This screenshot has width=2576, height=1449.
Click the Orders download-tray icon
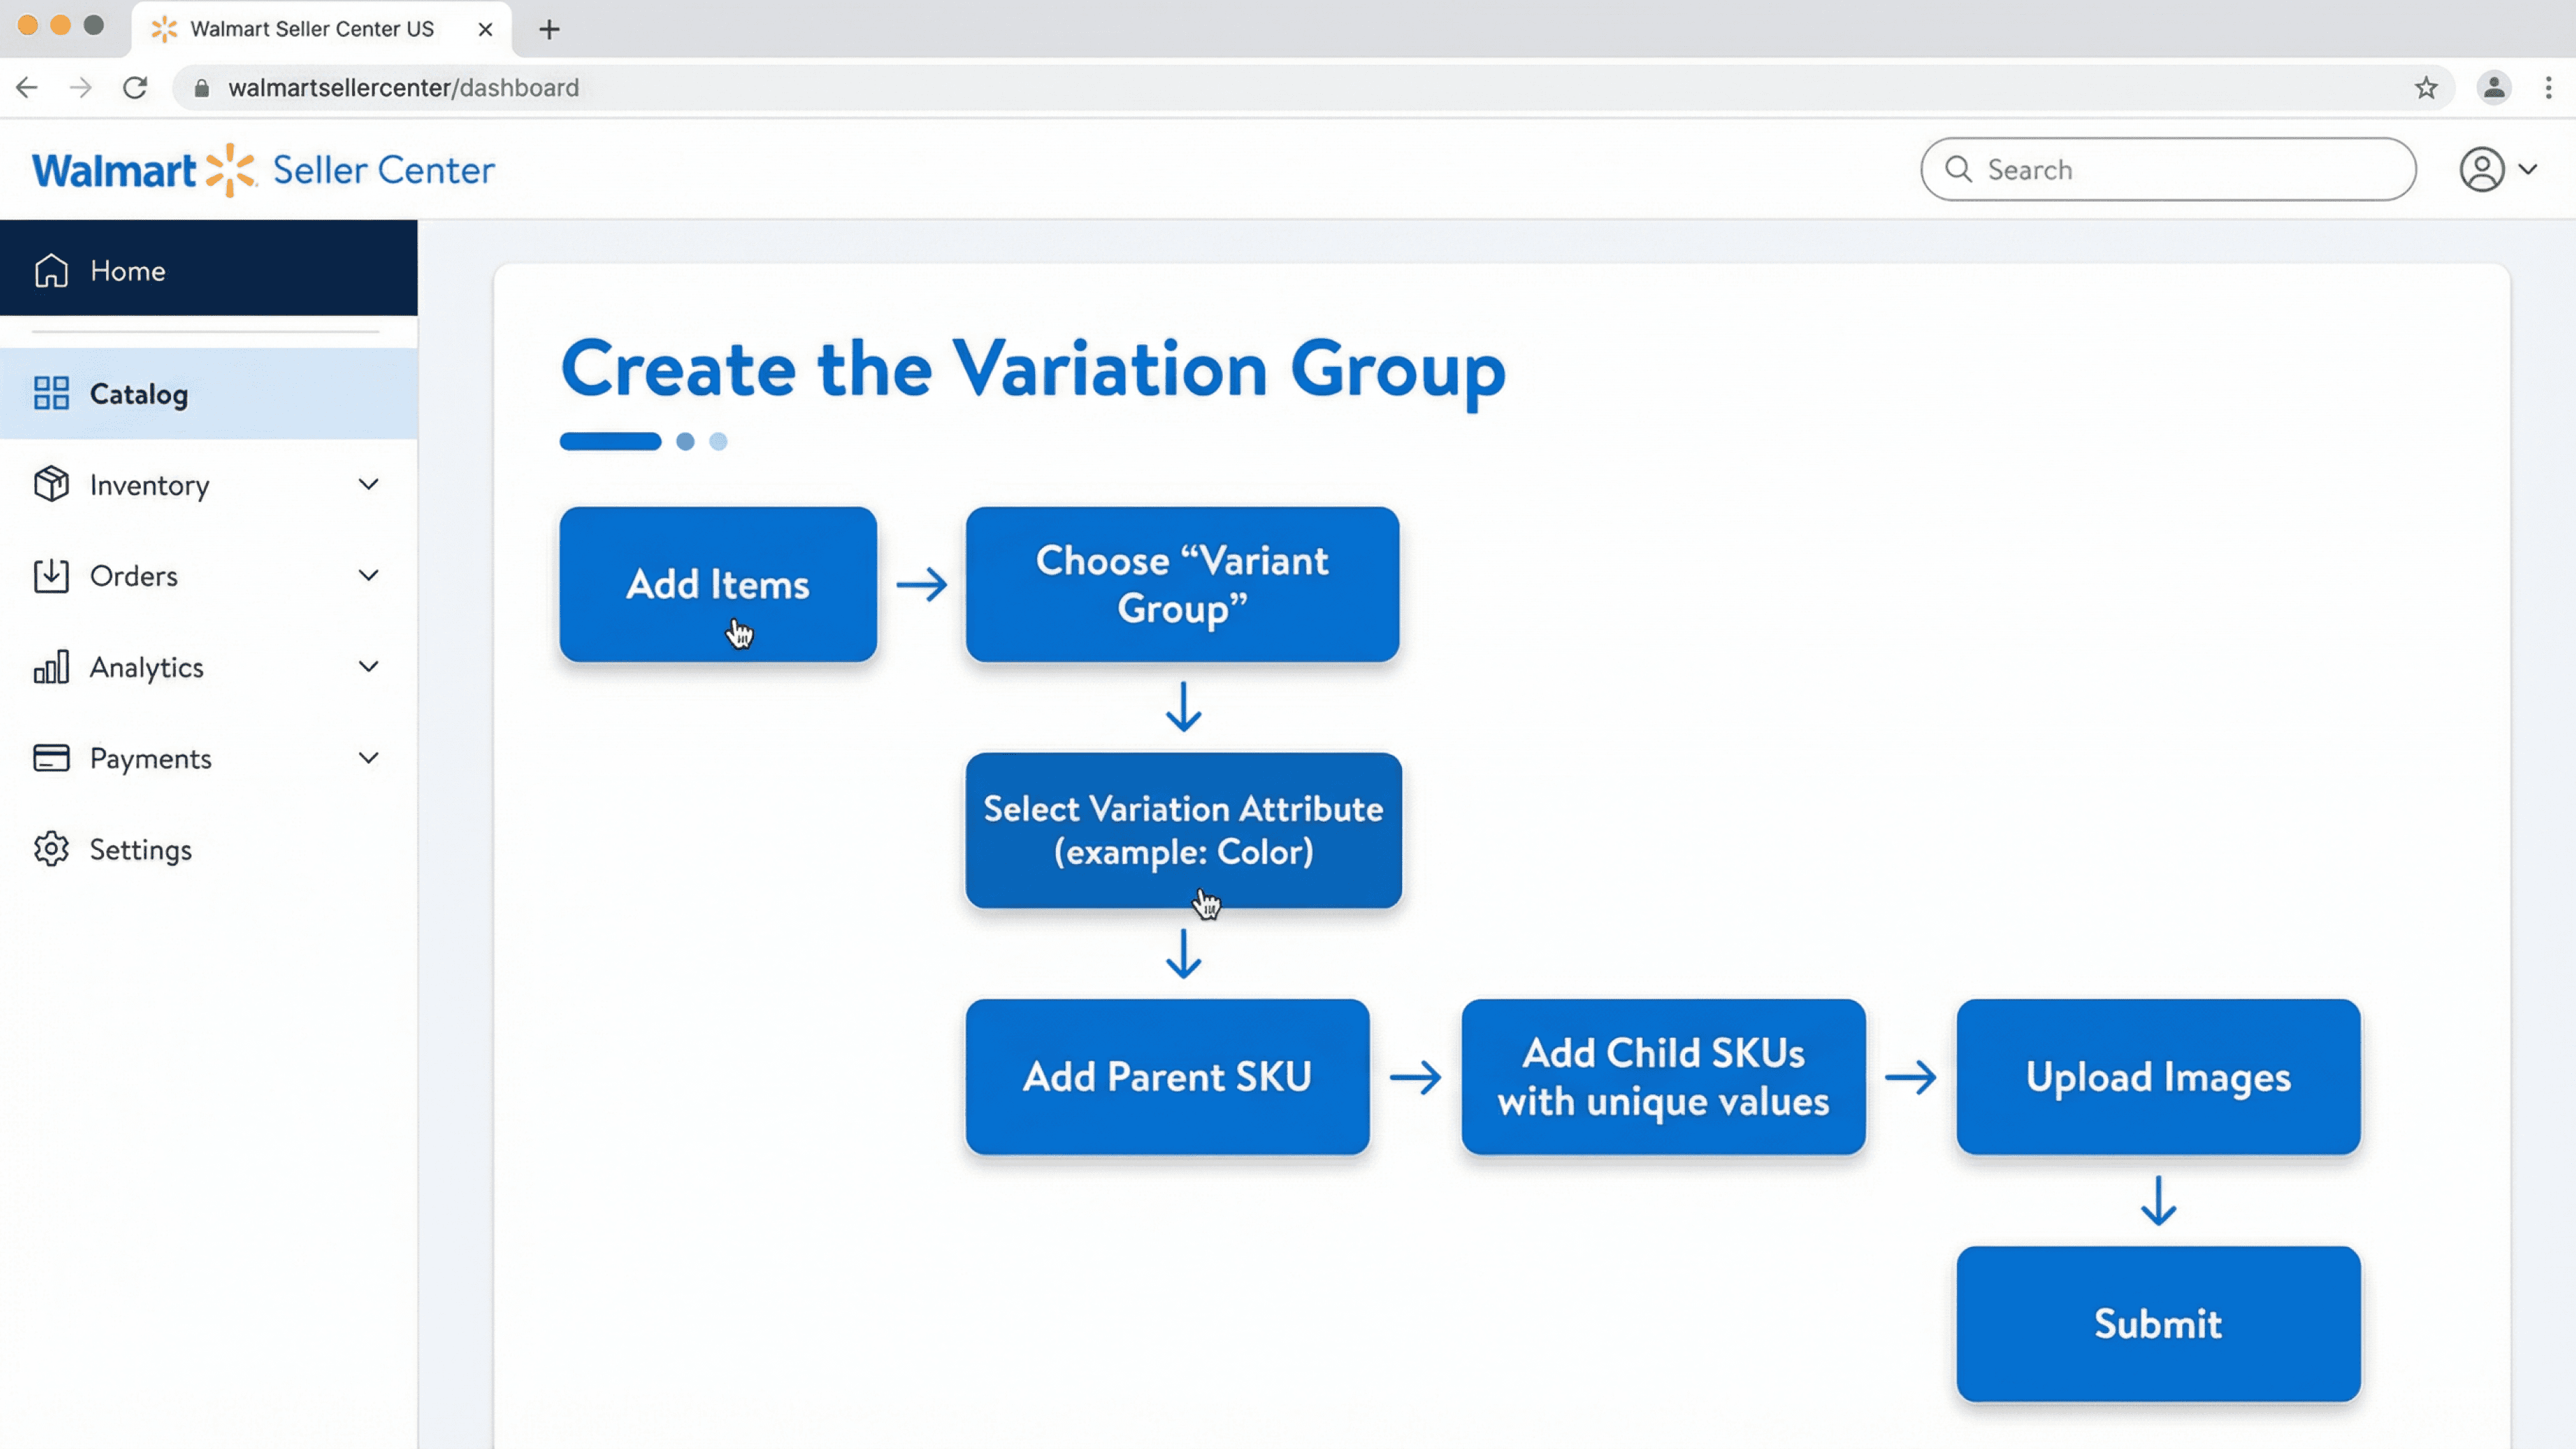pyautogui.click(x=51, y=575)
